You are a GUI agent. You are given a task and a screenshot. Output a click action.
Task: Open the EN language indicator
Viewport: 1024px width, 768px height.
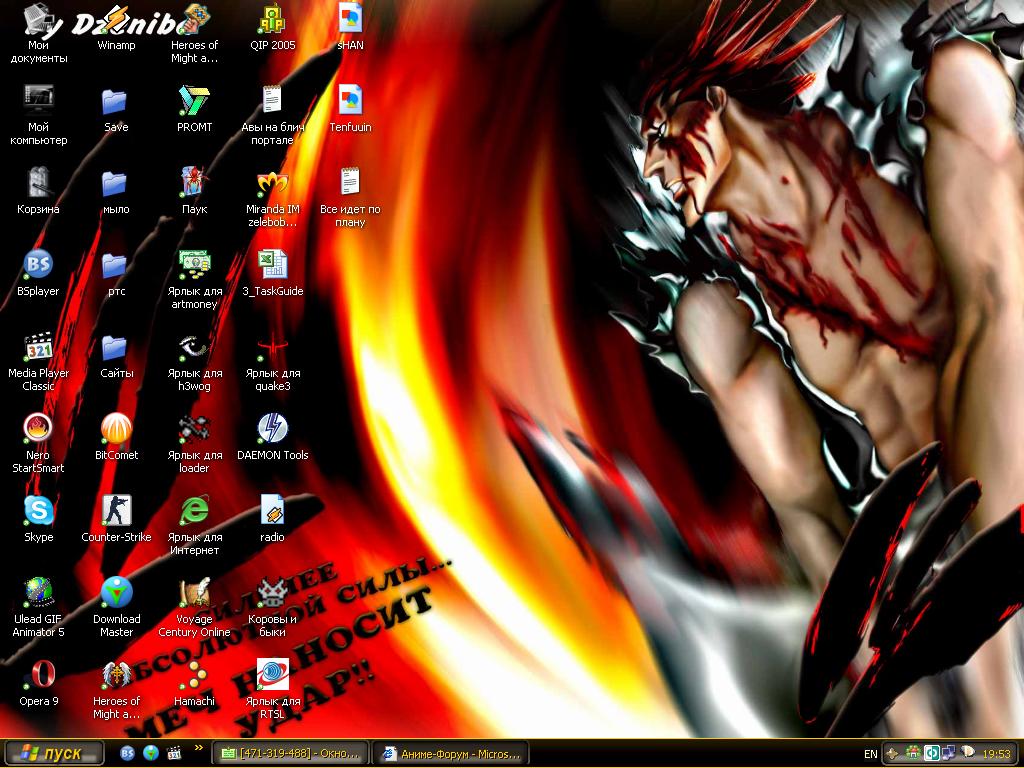[x=871, y=754]
